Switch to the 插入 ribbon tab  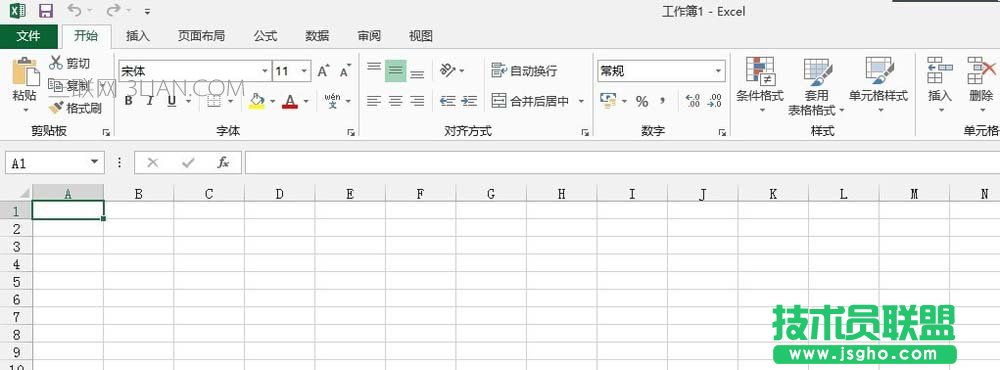(x=138, y=36)
